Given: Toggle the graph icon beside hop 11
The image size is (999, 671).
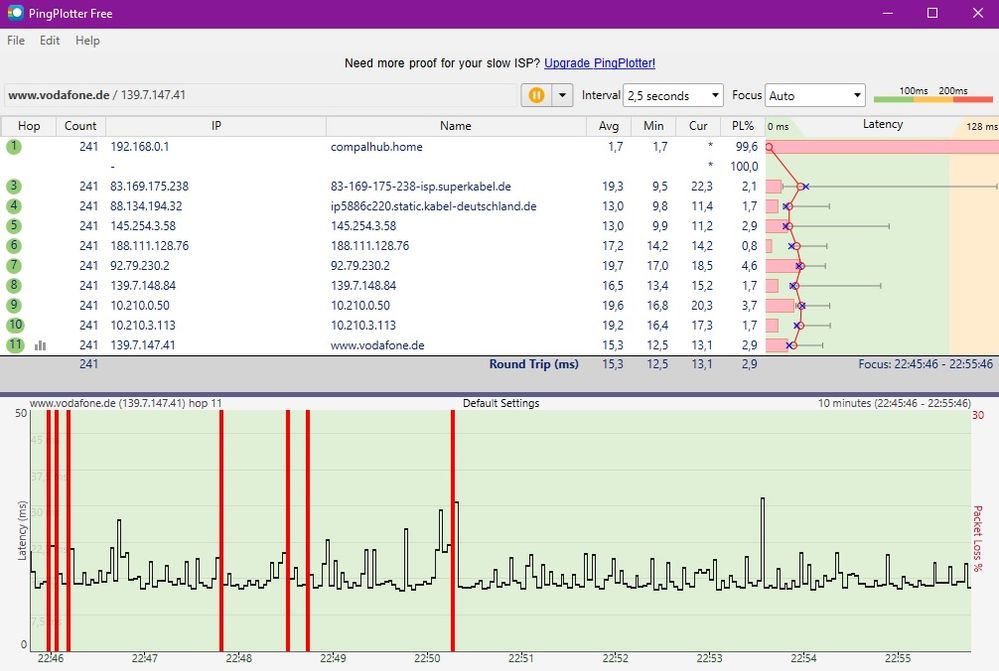Looking at the screenshot, I should [40, 345].
